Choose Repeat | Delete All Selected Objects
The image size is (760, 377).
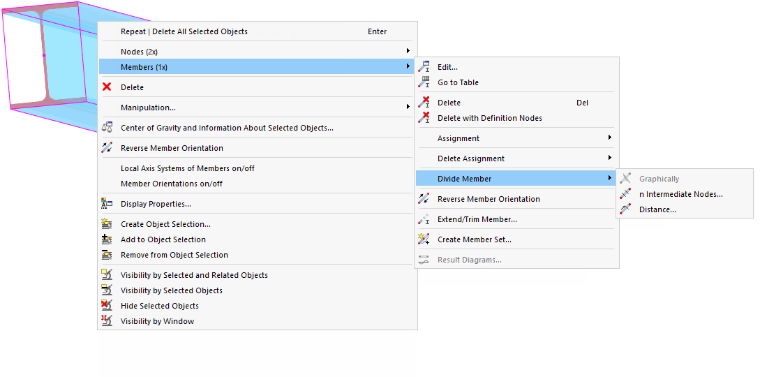[257, 31]
